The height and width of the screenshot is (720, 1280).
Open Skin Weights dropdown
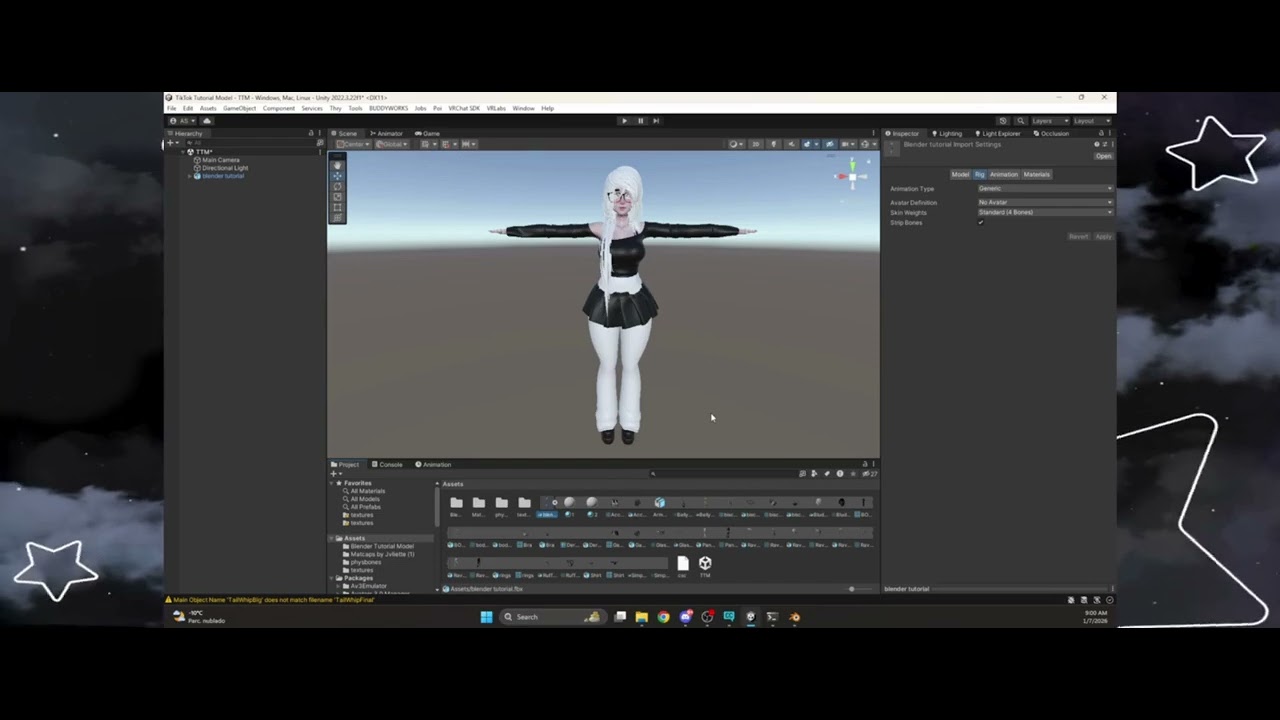point(1045,212)
